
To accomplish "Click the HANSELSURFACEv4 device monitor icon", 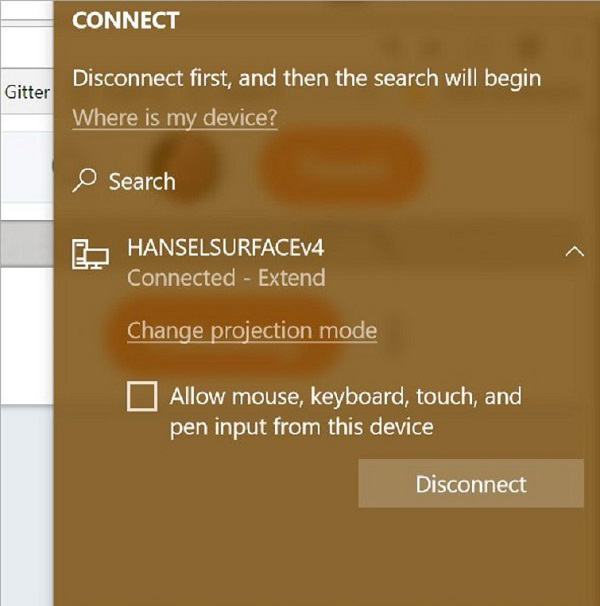I will 90,258.
